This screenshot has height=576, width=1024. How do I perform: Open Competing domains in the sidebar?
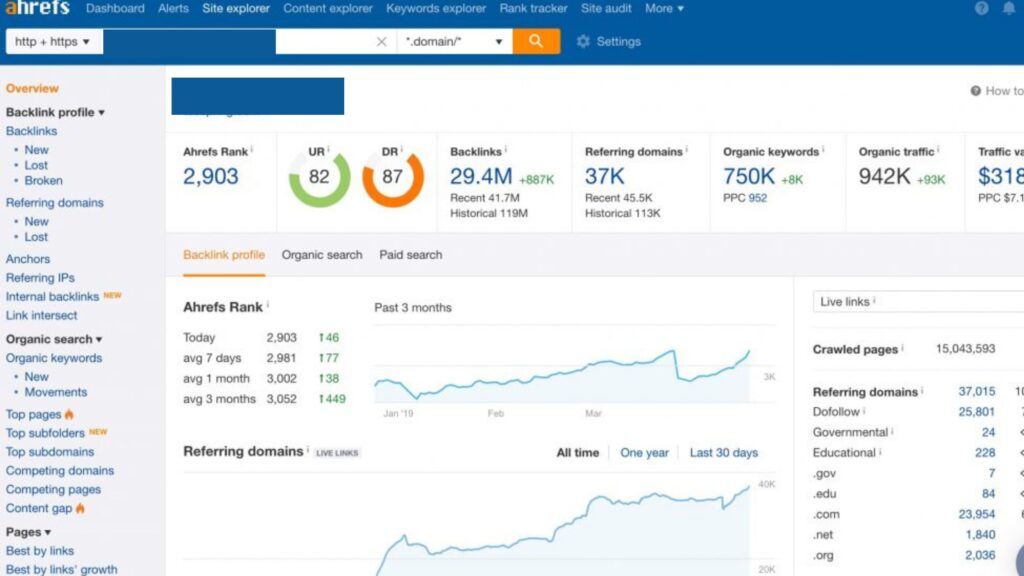pyautogui.click(x=59, y=470)
